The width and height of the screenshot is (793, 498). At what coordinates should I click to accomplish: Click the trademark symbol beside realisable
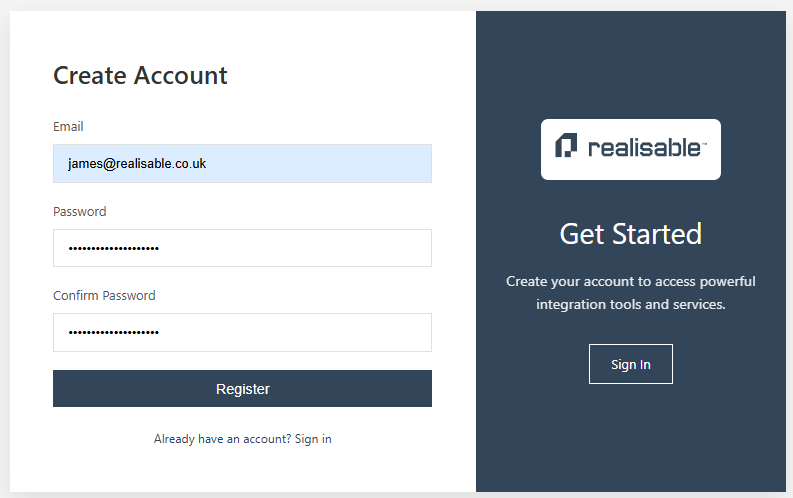coord(704,143)
